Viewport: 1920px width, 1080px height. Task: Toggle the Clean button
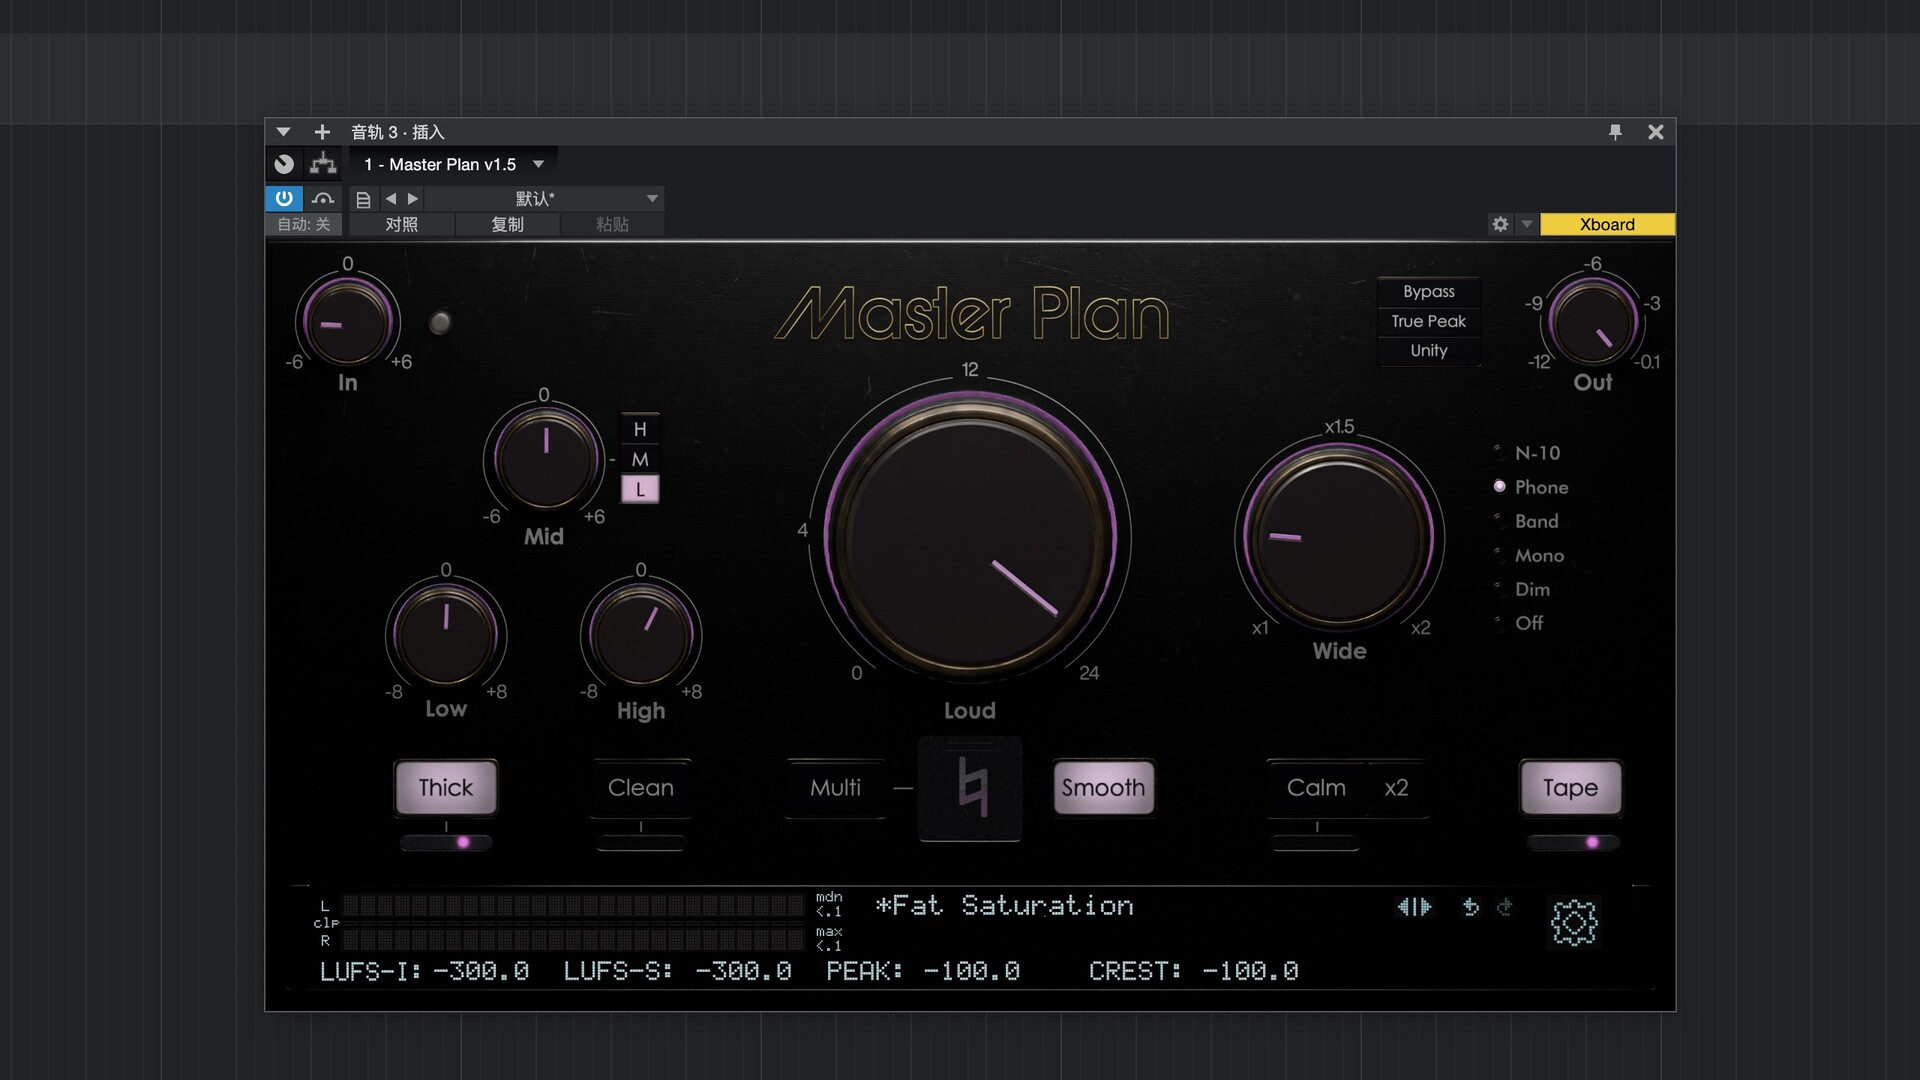641,787
